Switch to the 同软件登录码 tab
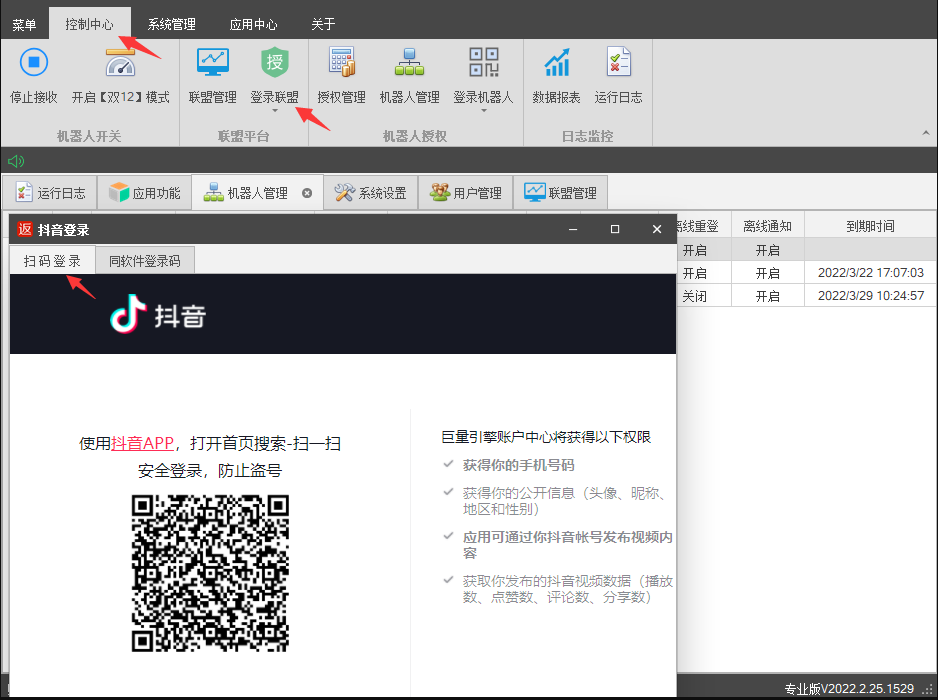 145,261
